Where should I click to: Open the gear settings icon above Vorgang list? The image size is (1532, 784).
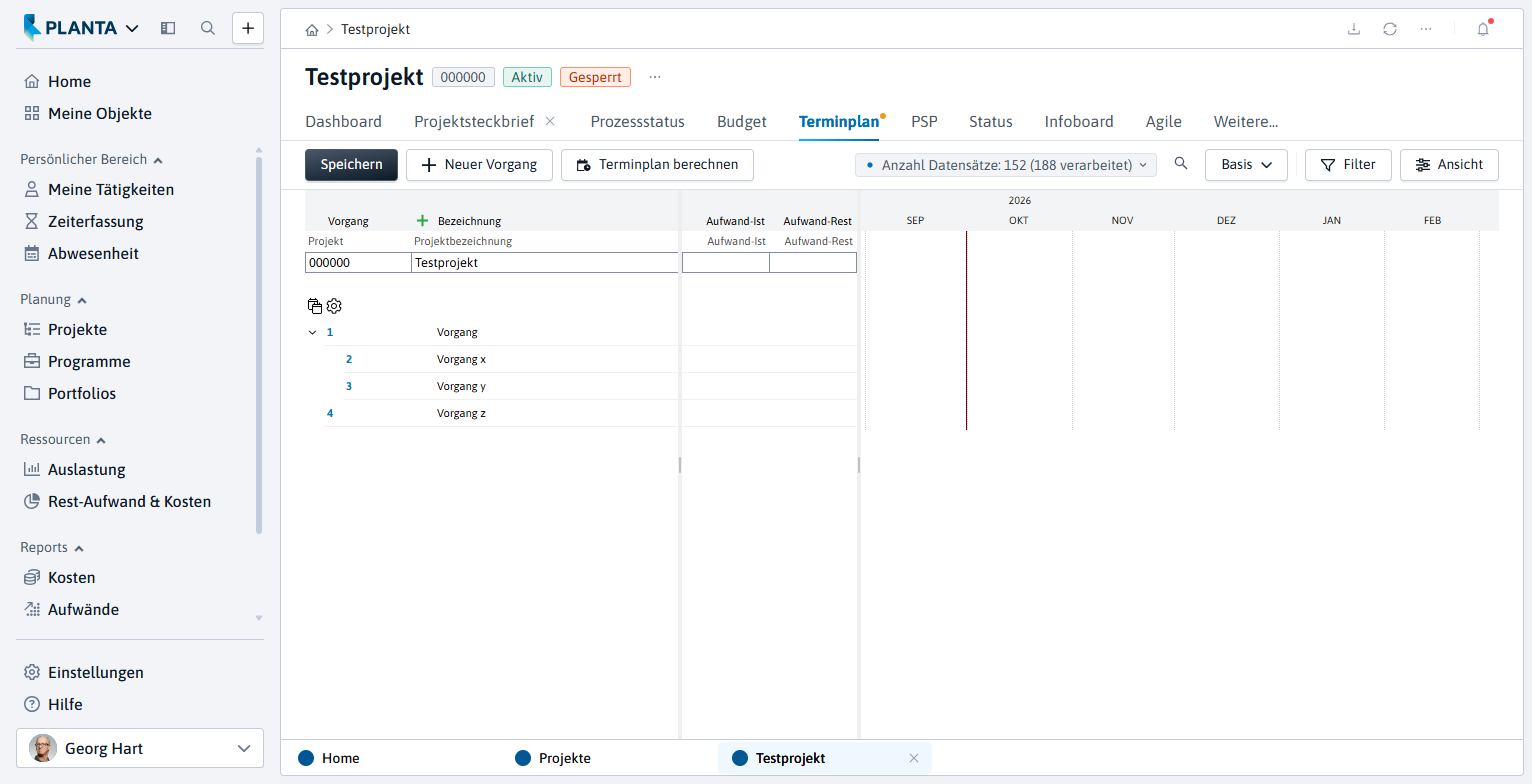334,306
